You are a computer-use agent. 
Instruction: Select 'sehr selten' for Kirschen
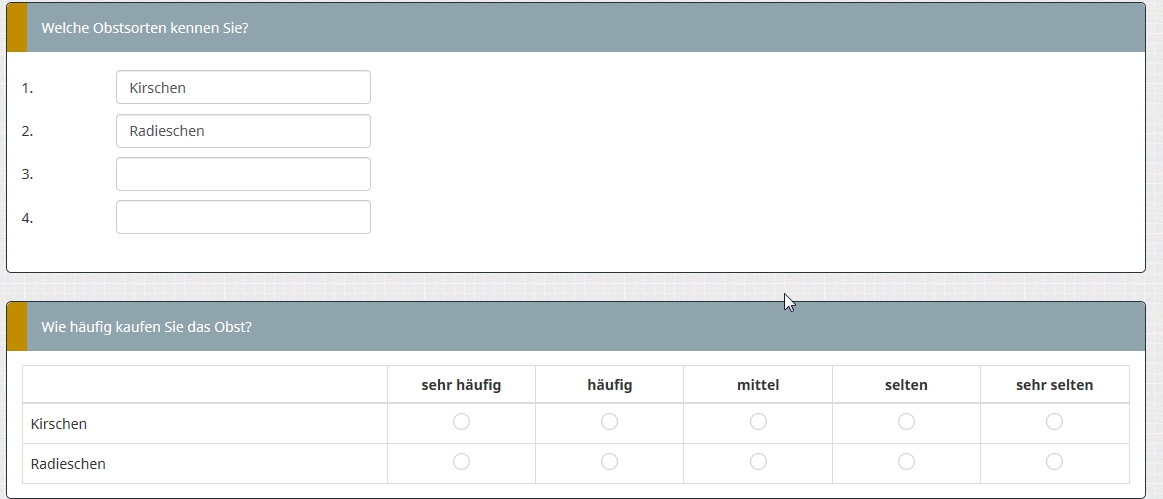1054,422
